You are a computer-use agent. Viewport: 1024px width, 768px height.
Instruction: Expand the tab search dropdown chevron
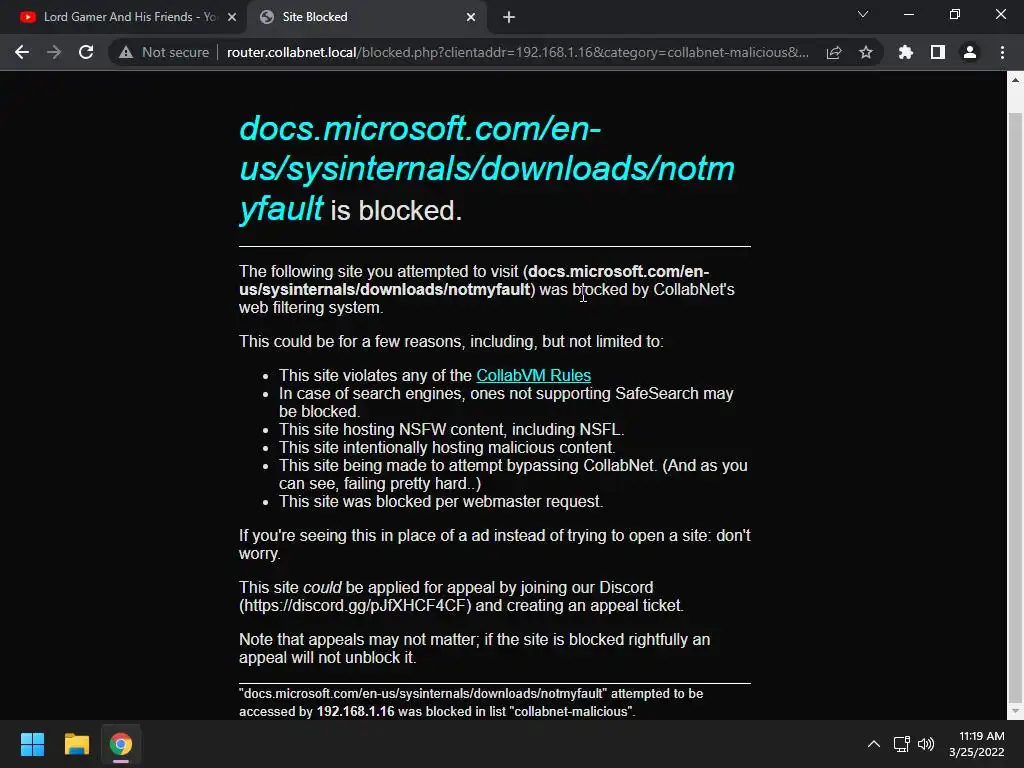coord(863,14)
